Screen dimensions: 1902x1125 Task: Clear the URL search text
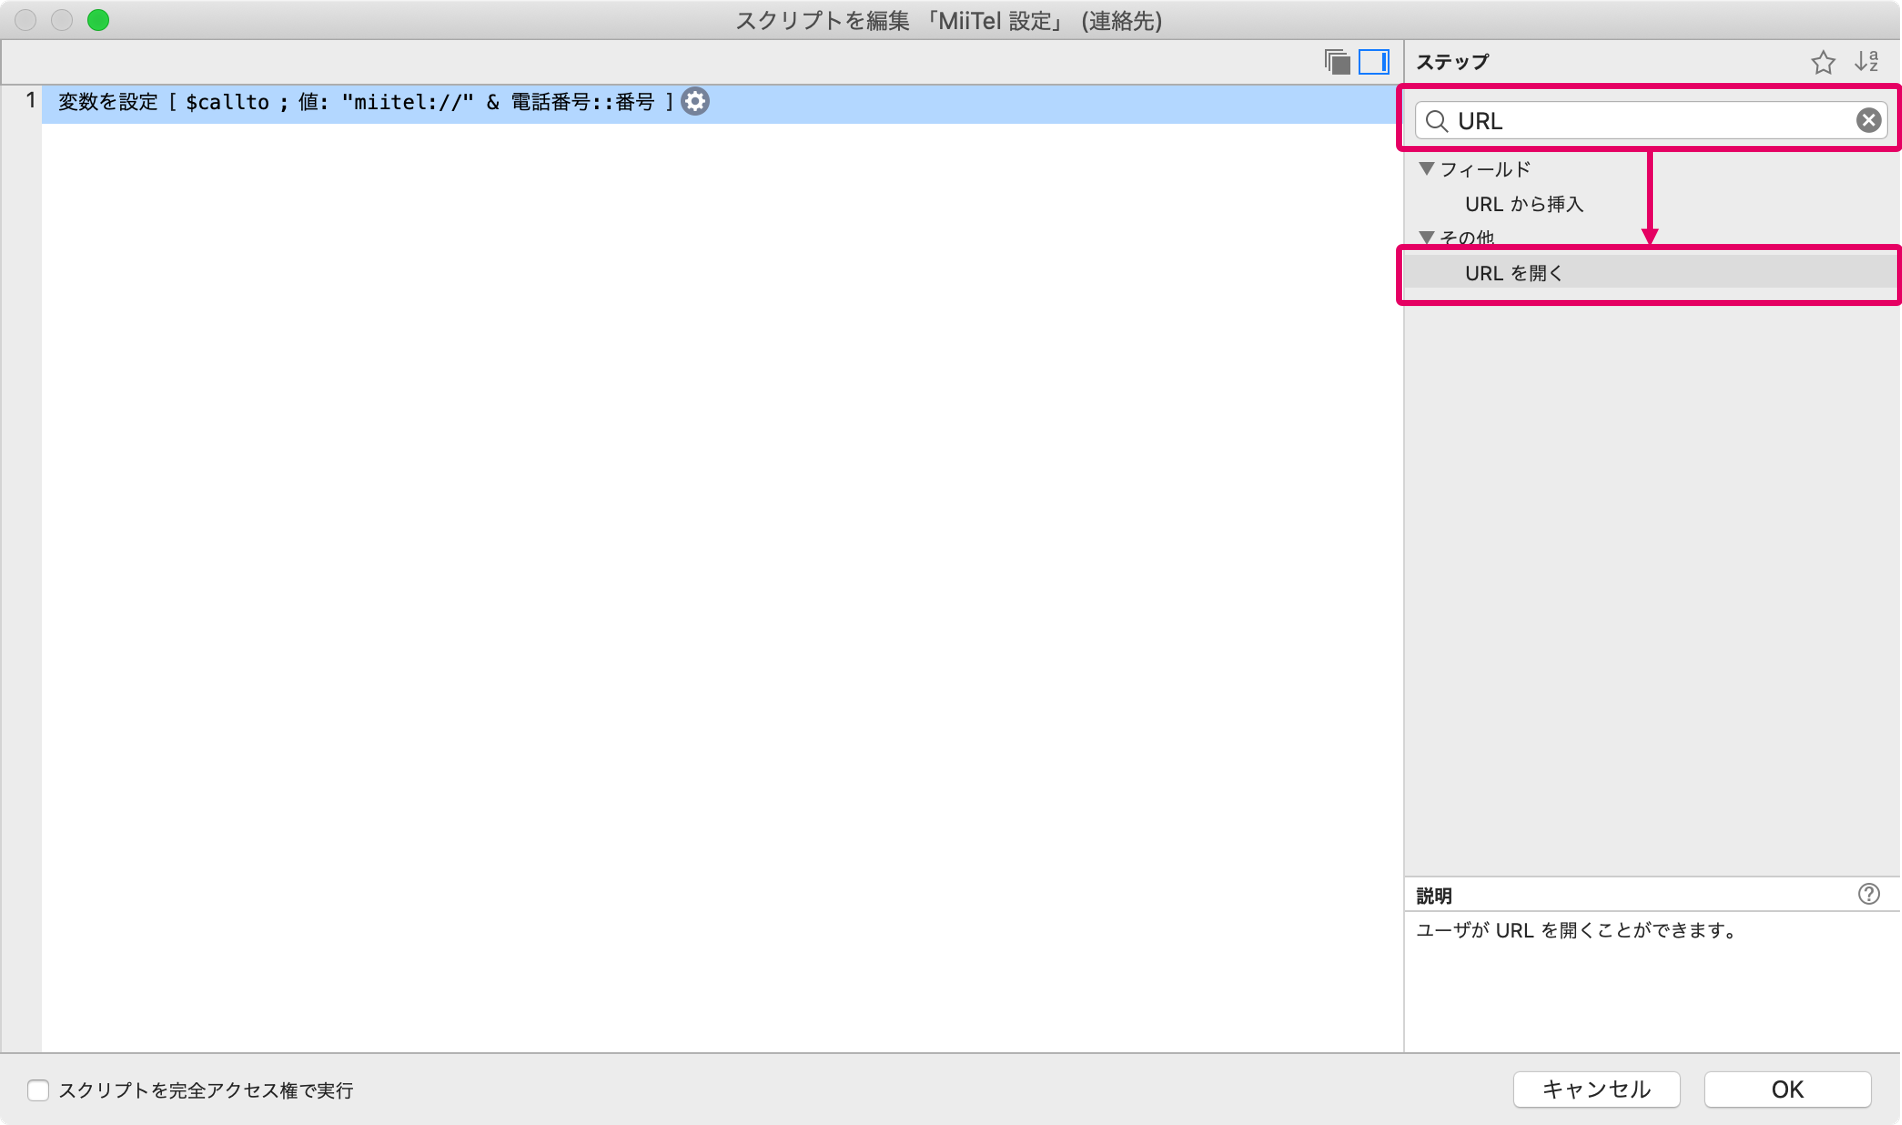point(1868,120)
